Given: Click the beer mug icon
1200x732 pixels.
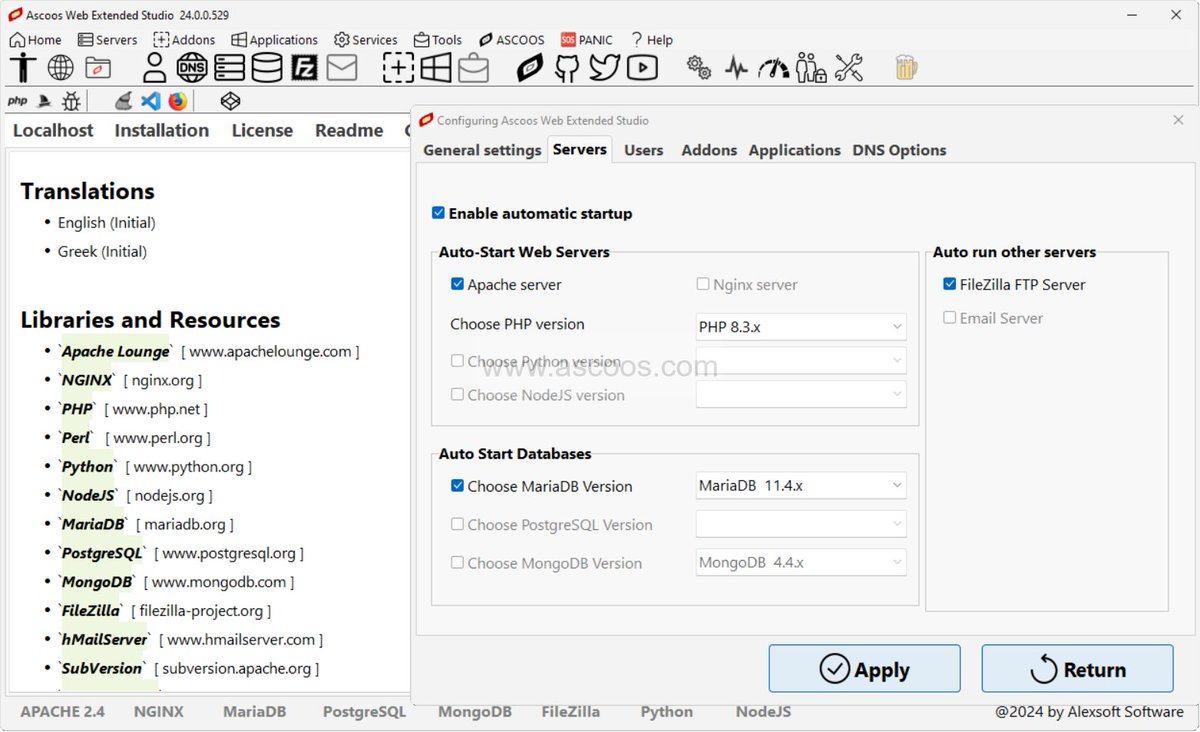Looking at the screenshot, I should click(x=905, y=68).
